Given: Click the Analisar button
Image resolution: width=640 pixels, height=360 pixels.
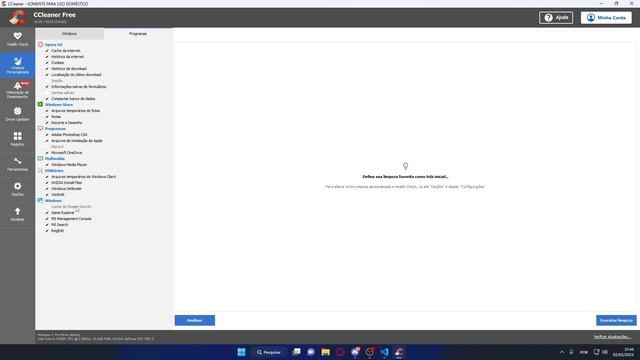Looking at the screenshot, I should coord(195,320).
